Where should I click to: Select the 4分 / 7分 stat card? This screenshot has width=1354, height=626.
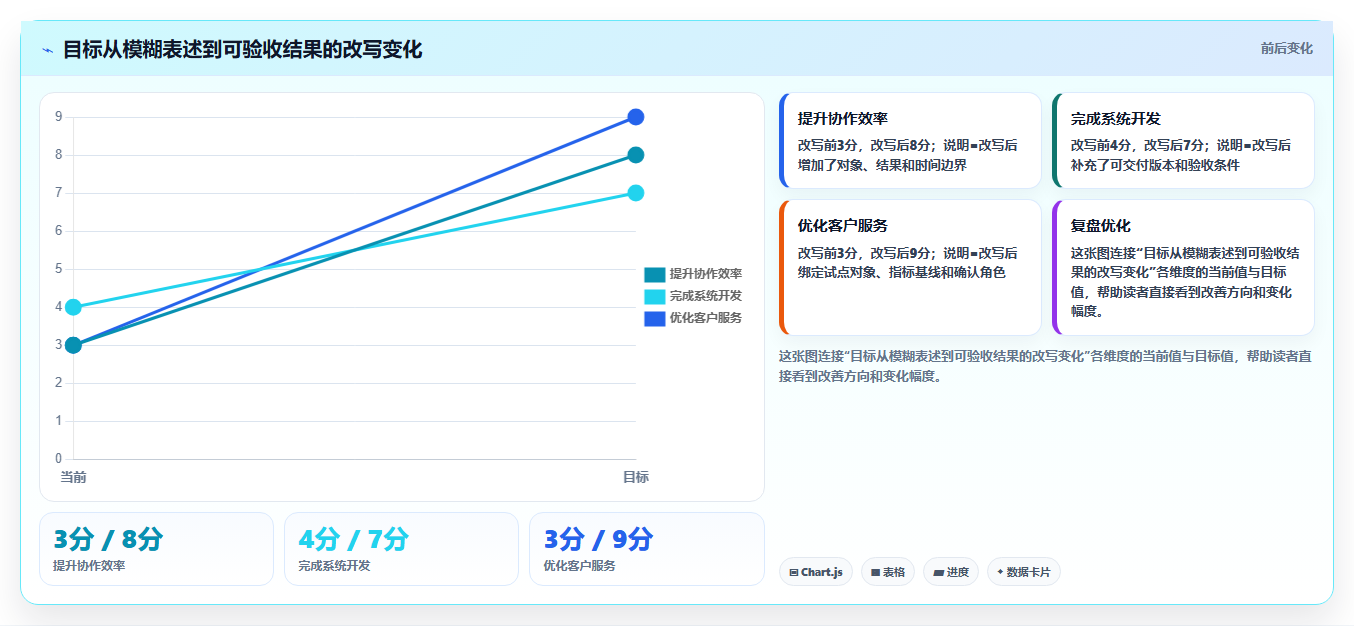coord(401,549)
